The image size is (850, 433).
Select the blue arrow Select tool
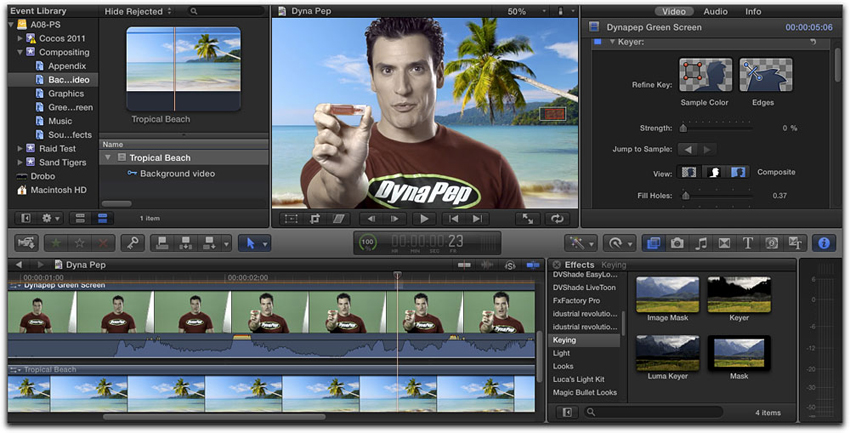tap(250, 243)
